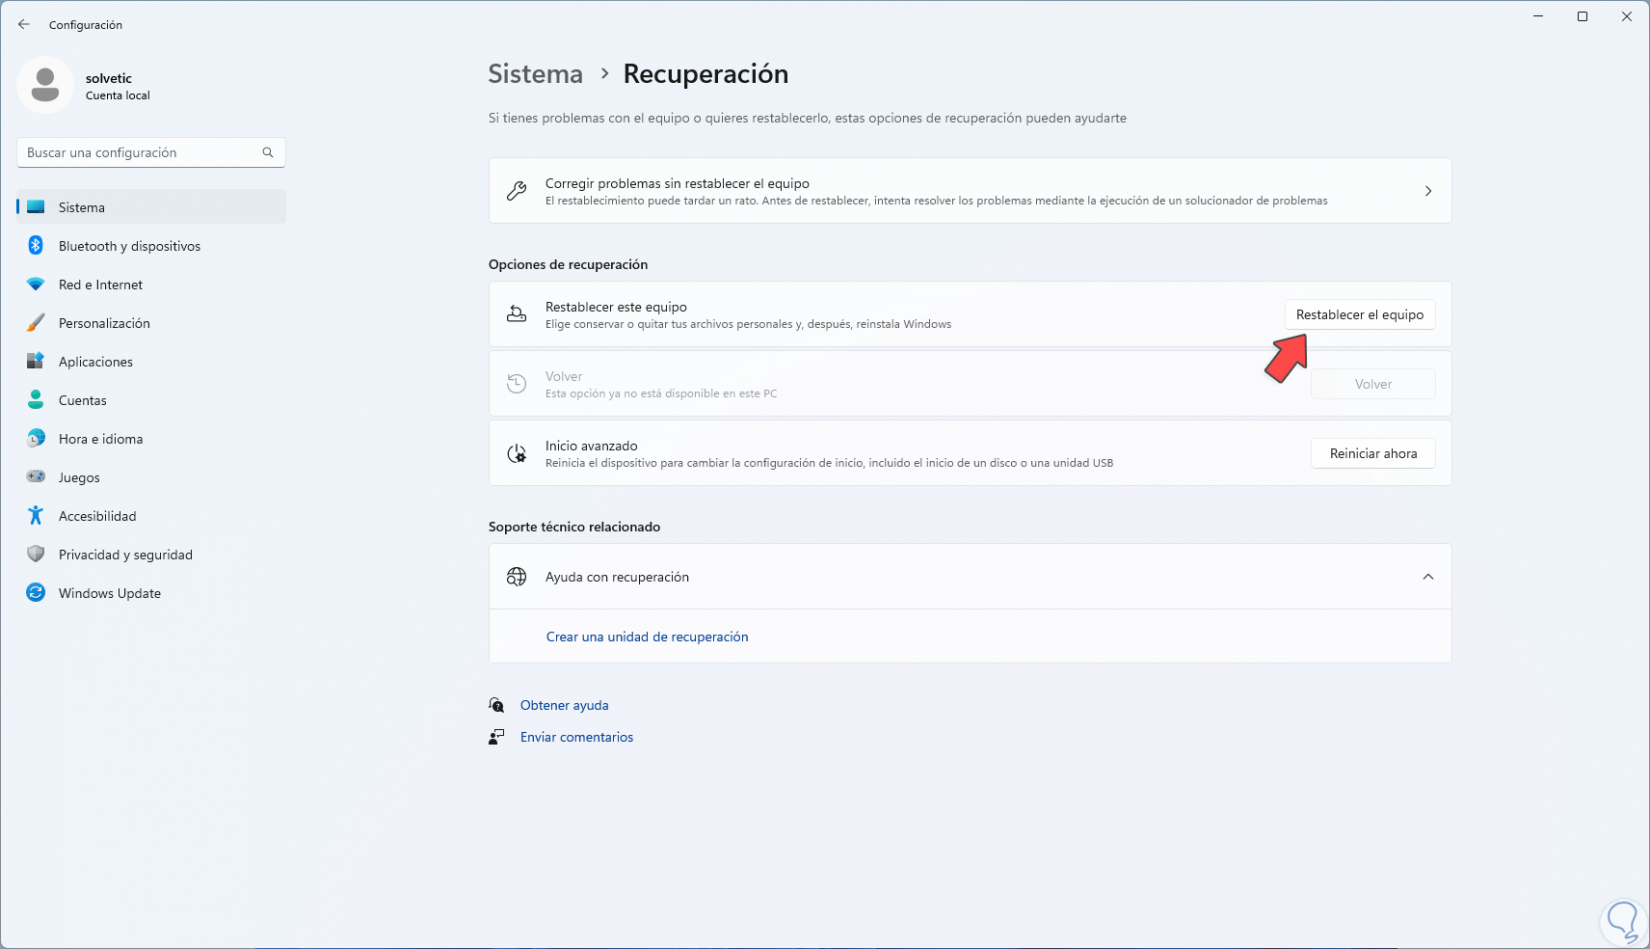
Task: Go to Privacidad y seguridad
Action: (x=152, y=554)
